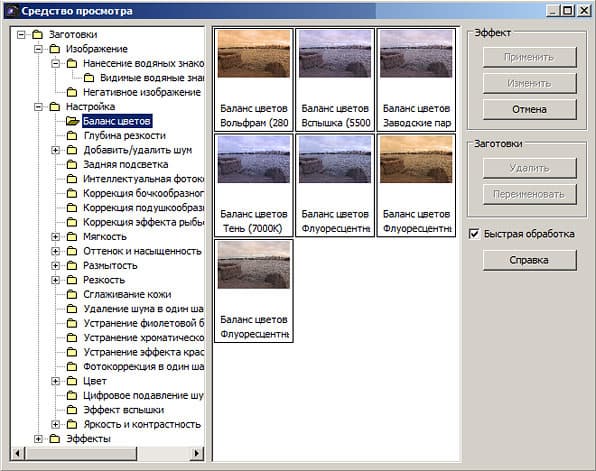Click the Переименовать button
The width and height of the screenshot is (596, 471).
(529, 195)
